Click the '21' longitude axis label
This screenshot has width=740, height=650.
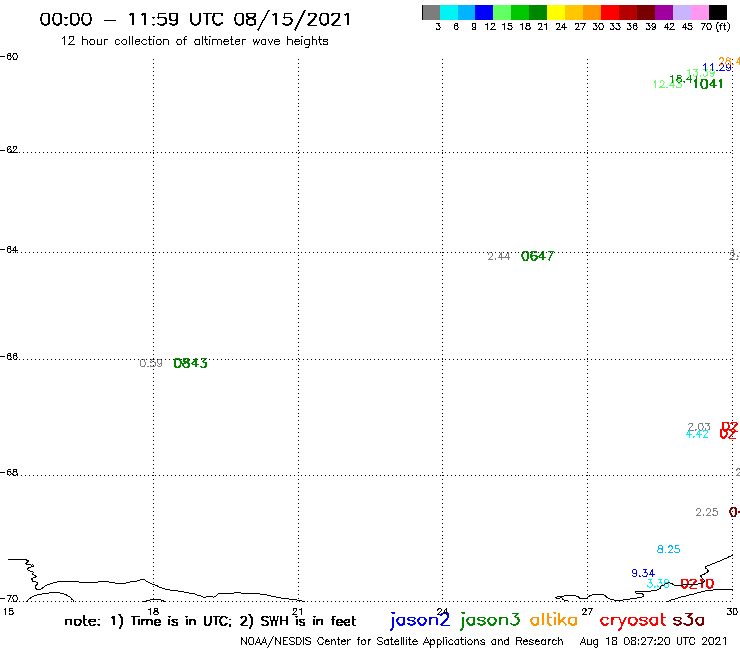298,611
